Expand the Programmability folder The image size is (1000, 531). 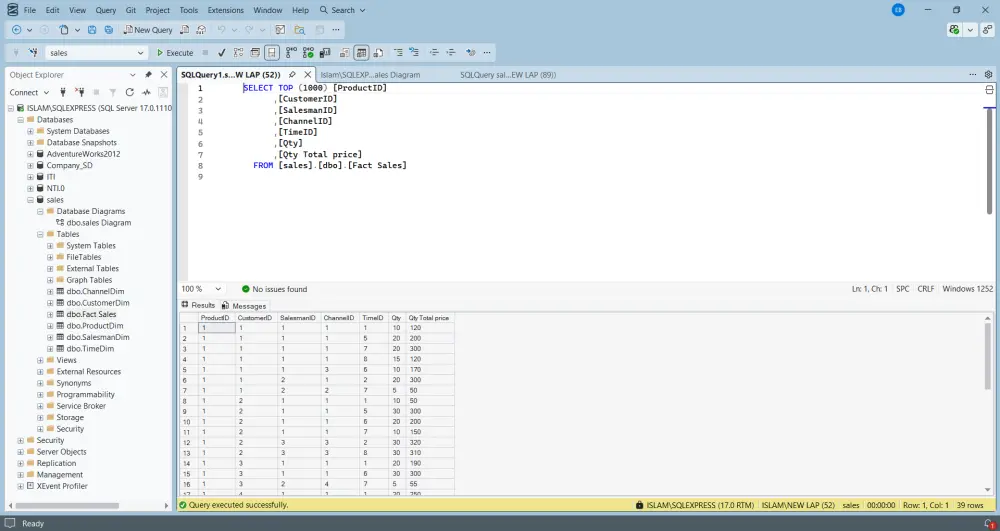40,395
